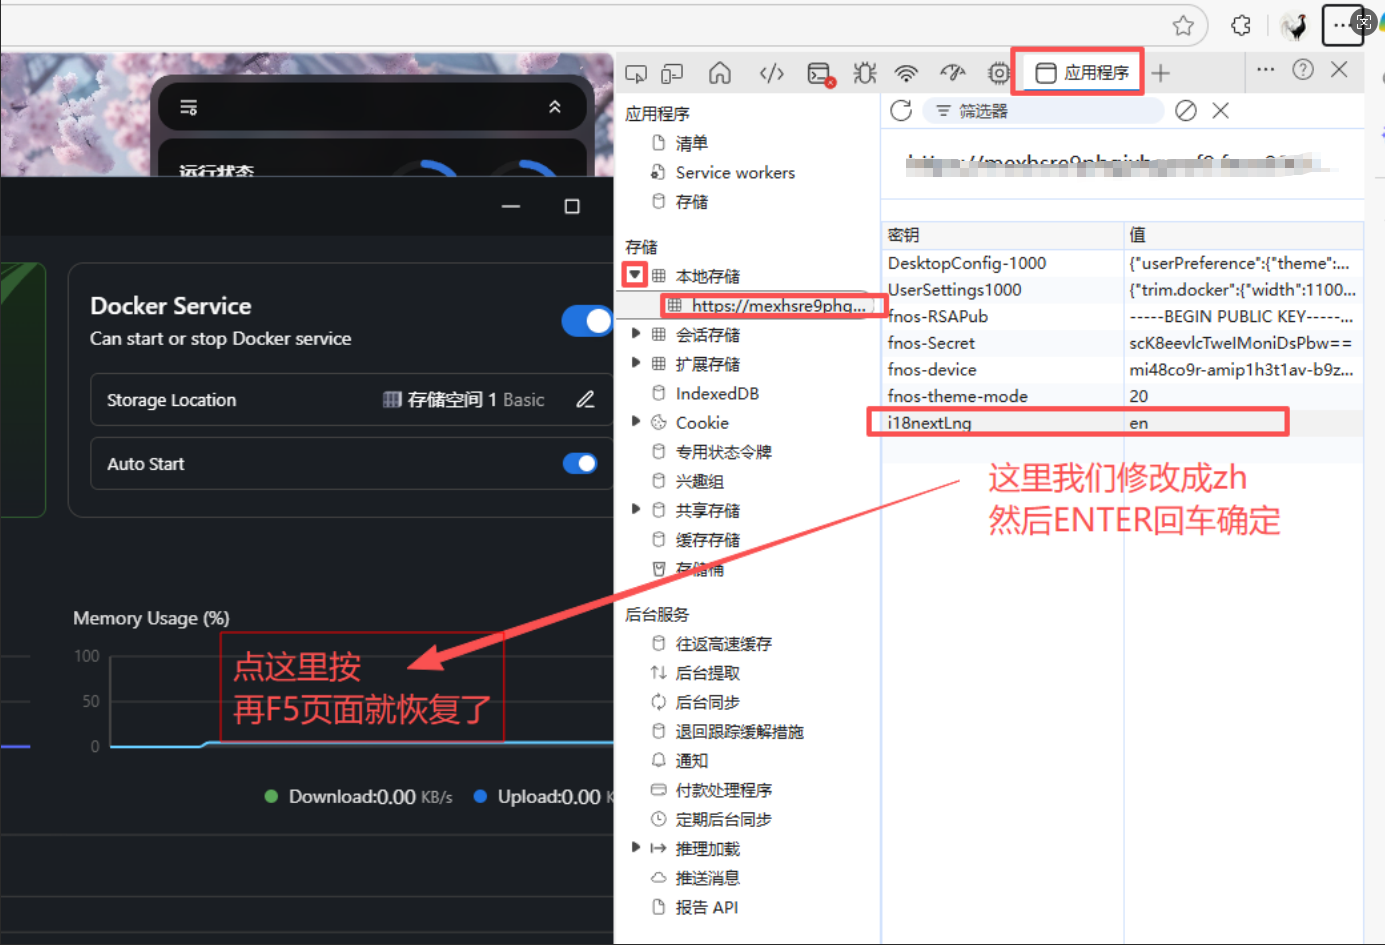Image resolution: width=1385 pixels, height=945 pixels.
Task: Open the DevTools help question mark
Action: click(x=1303, y=70)
